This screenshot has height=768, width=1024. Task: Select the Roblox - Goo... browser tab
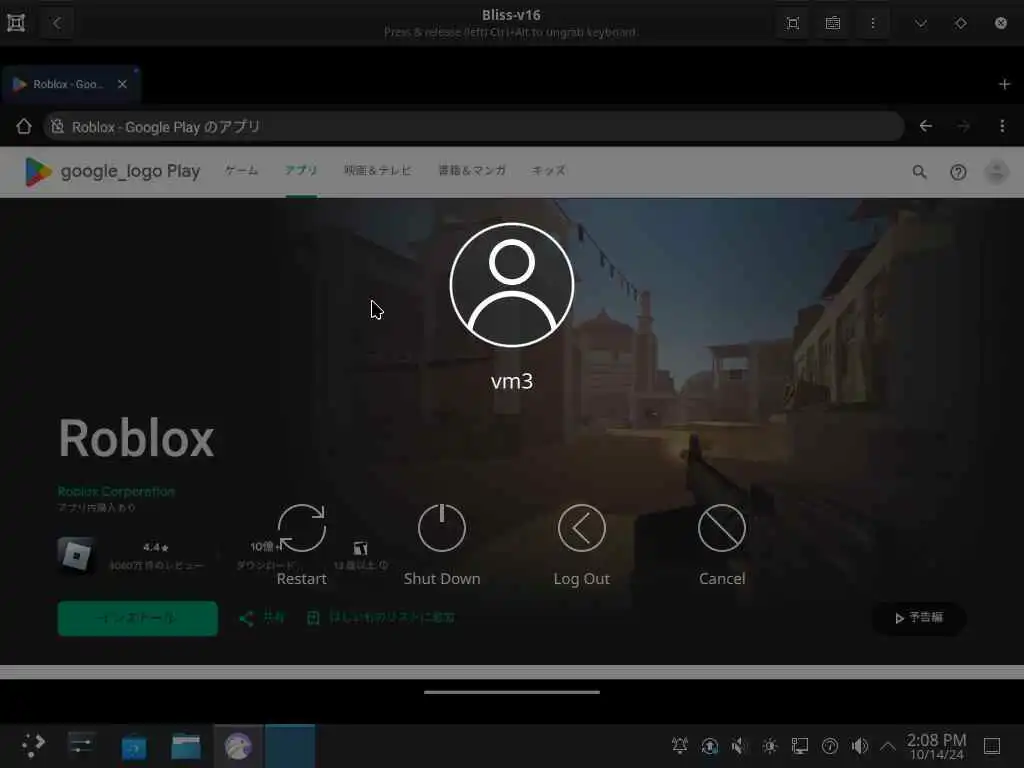[71, 84]
